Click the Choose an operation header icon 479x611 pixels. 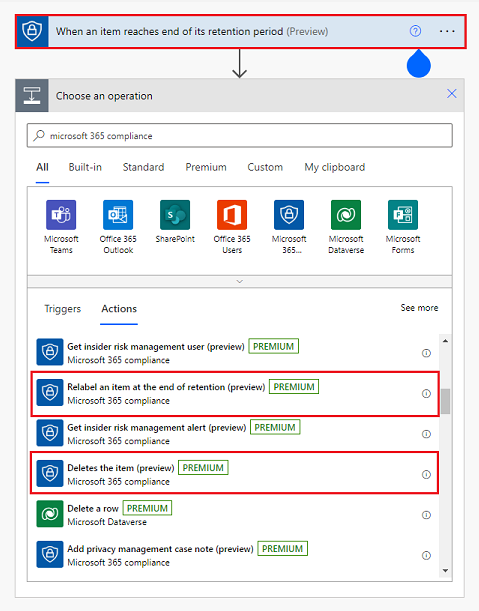32,95
